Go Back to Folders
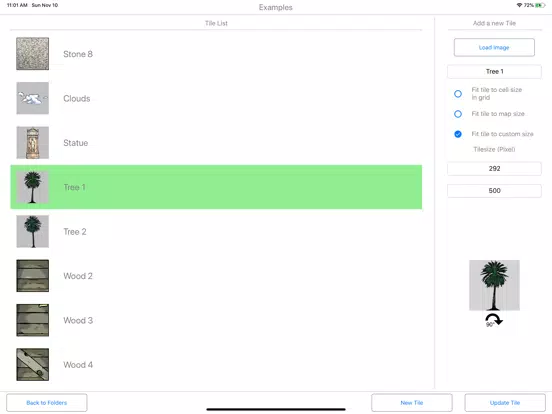Screen dimensions: 552x414 pos(46,402)
